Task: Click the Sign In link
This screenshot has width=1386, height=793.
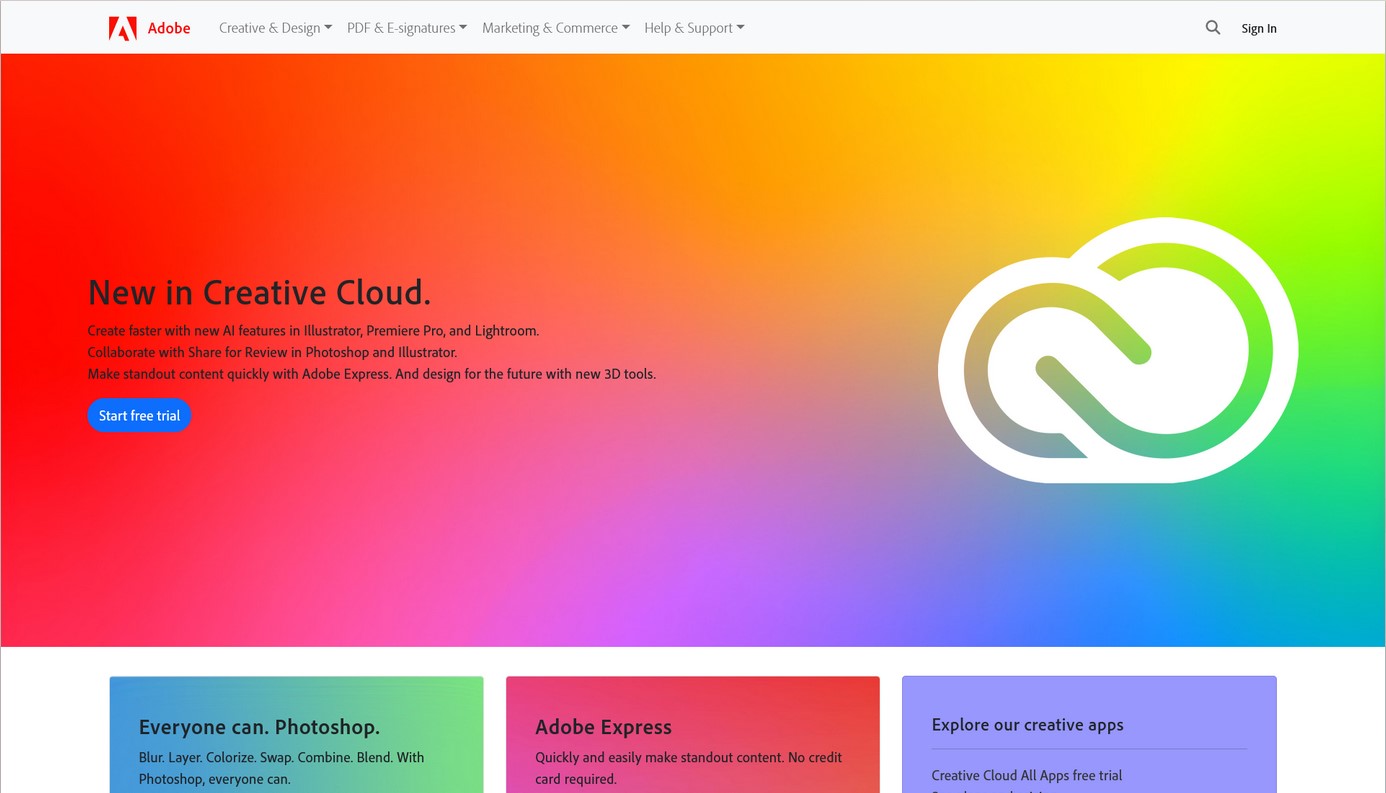Action: coord(1258,28)
